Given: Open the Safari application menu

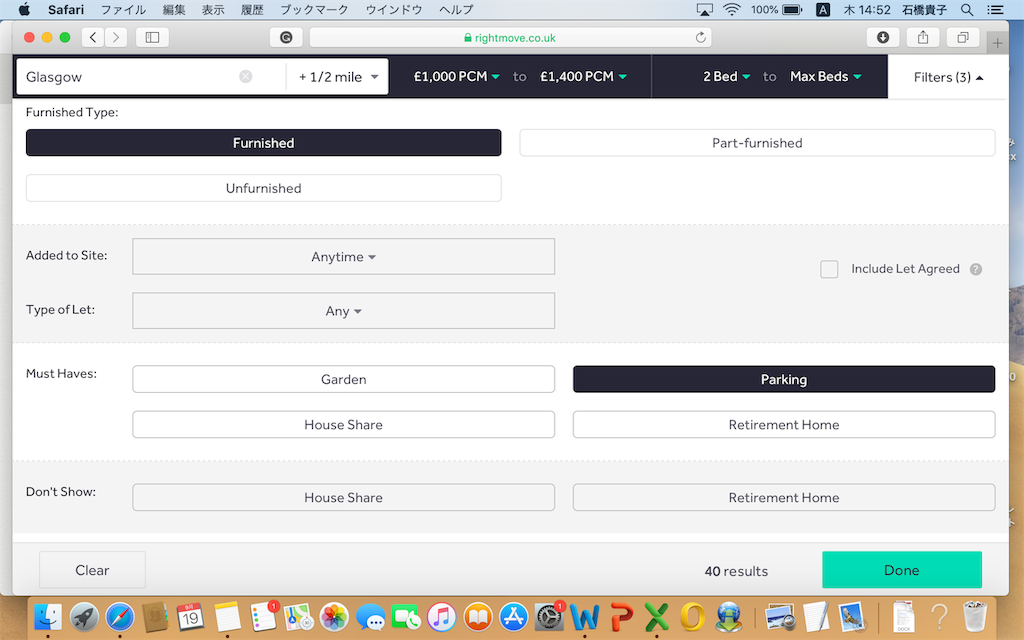Looking at the screenshot, I should click(66, 10).
